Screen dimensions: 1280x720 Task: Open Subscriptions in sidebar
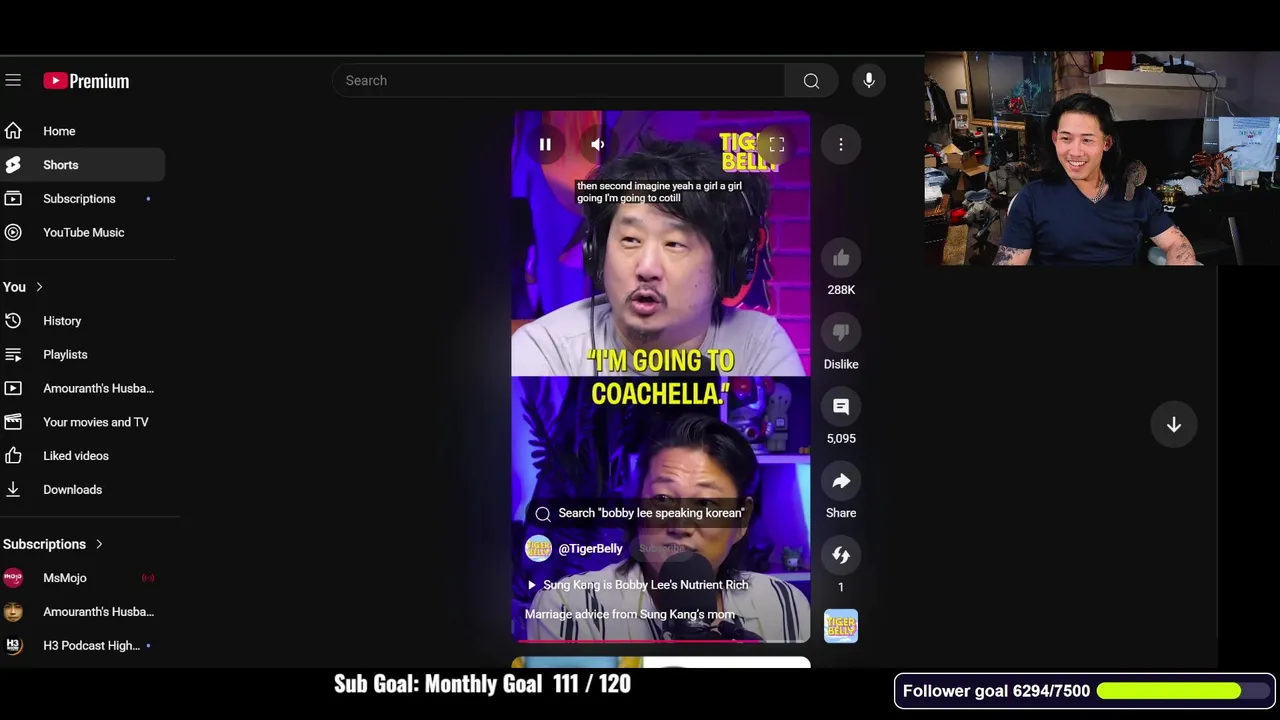83,199
